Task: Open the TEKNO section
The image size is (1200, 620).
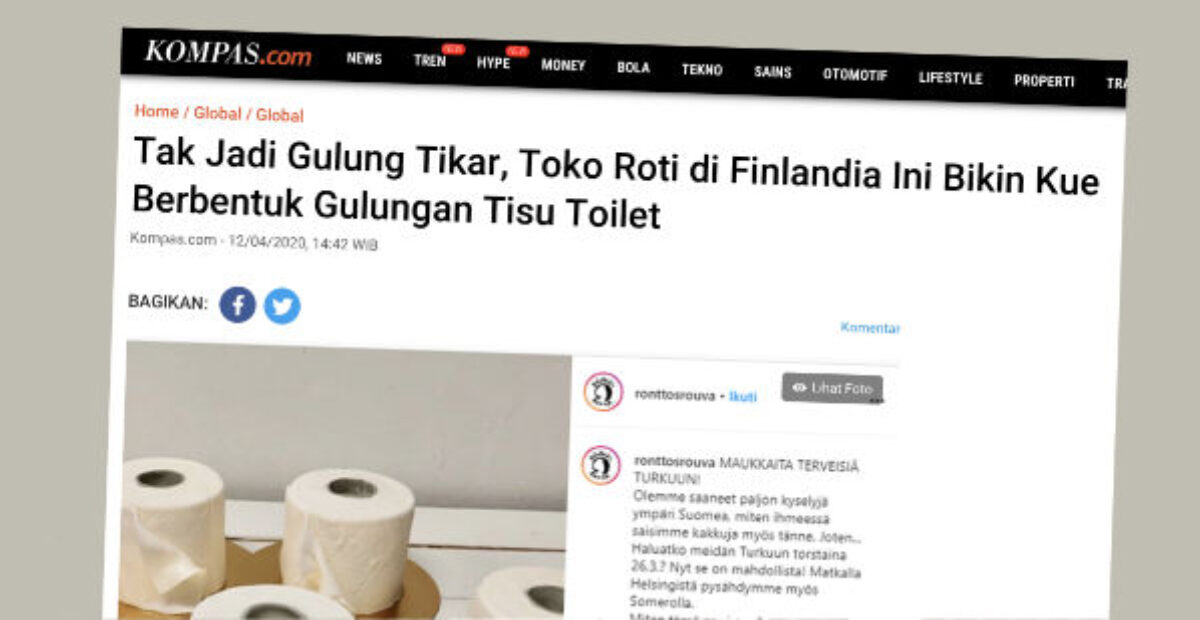Action: click(x=702, y=70)
